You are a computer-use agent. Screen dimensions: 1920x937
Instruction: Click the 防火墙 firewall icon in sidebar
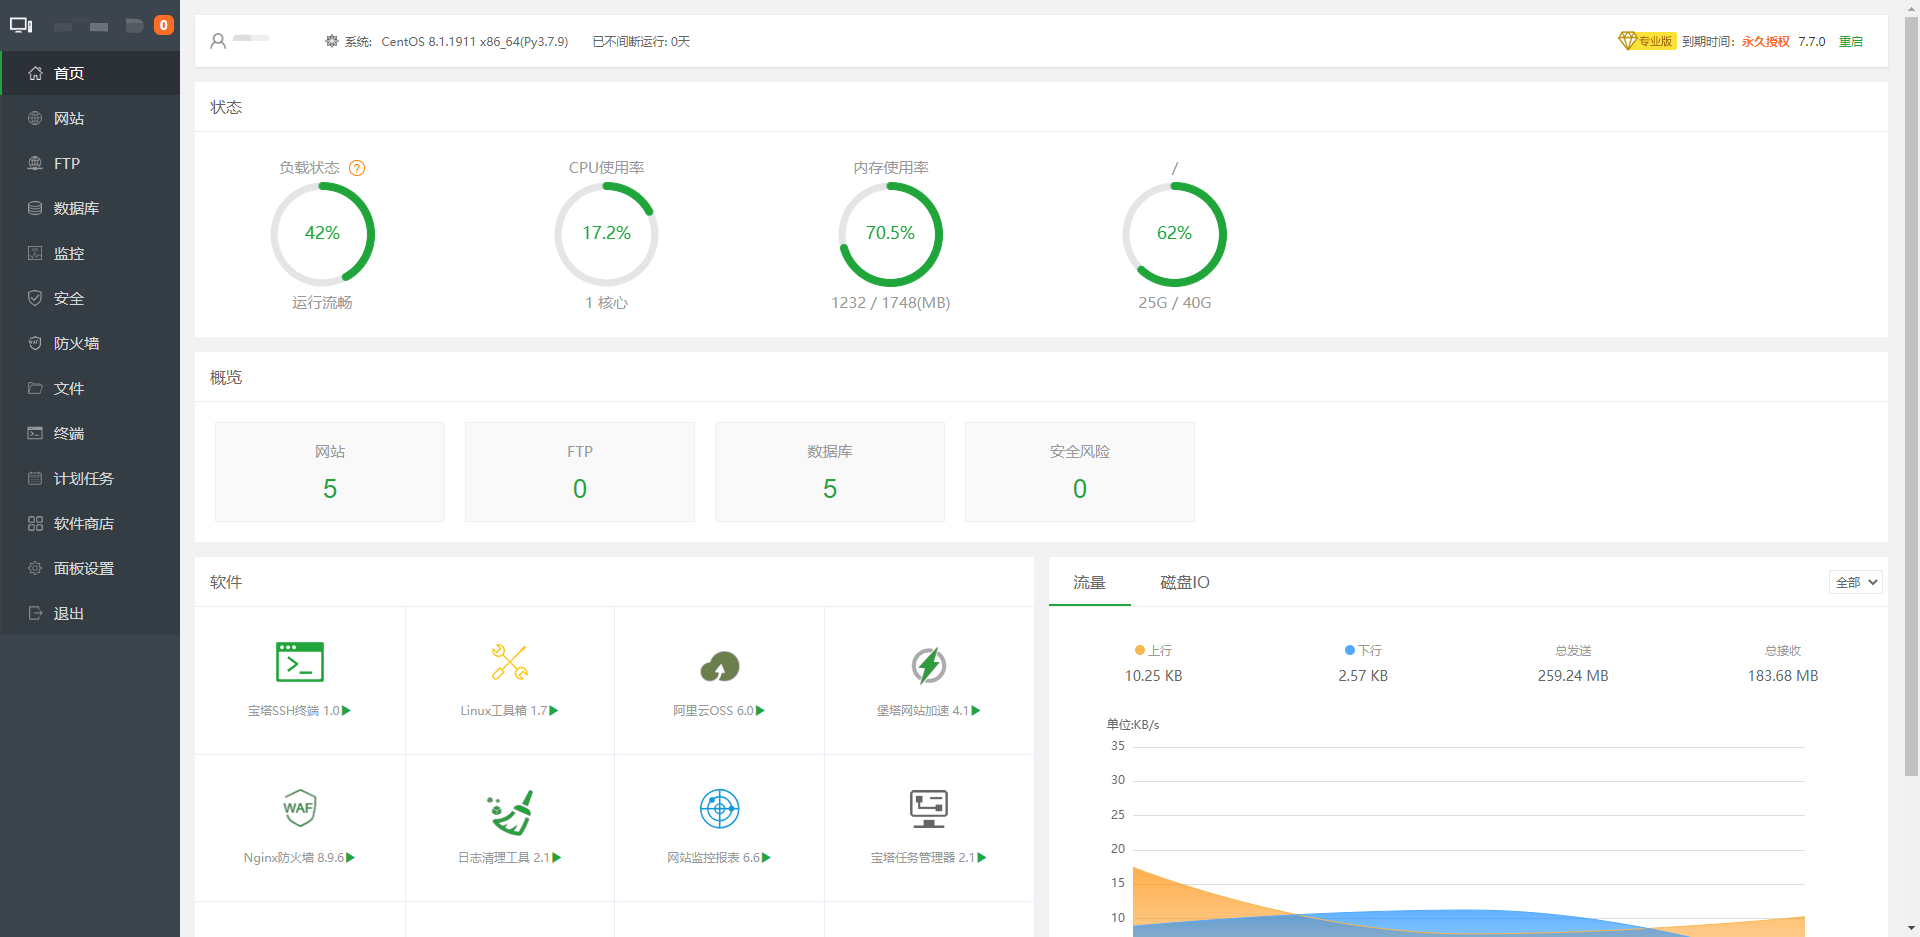coord(35,343)
